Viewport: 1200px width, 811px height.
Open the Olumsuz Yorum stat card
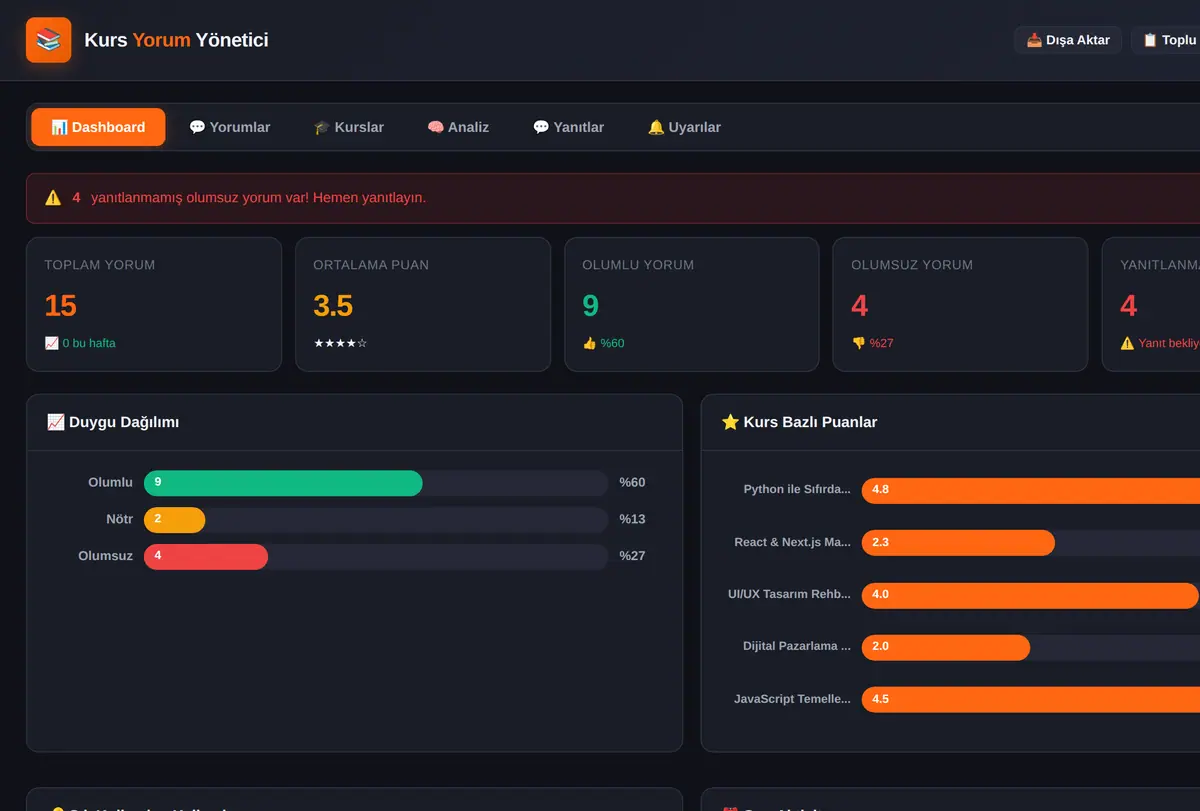pos(961,304)
